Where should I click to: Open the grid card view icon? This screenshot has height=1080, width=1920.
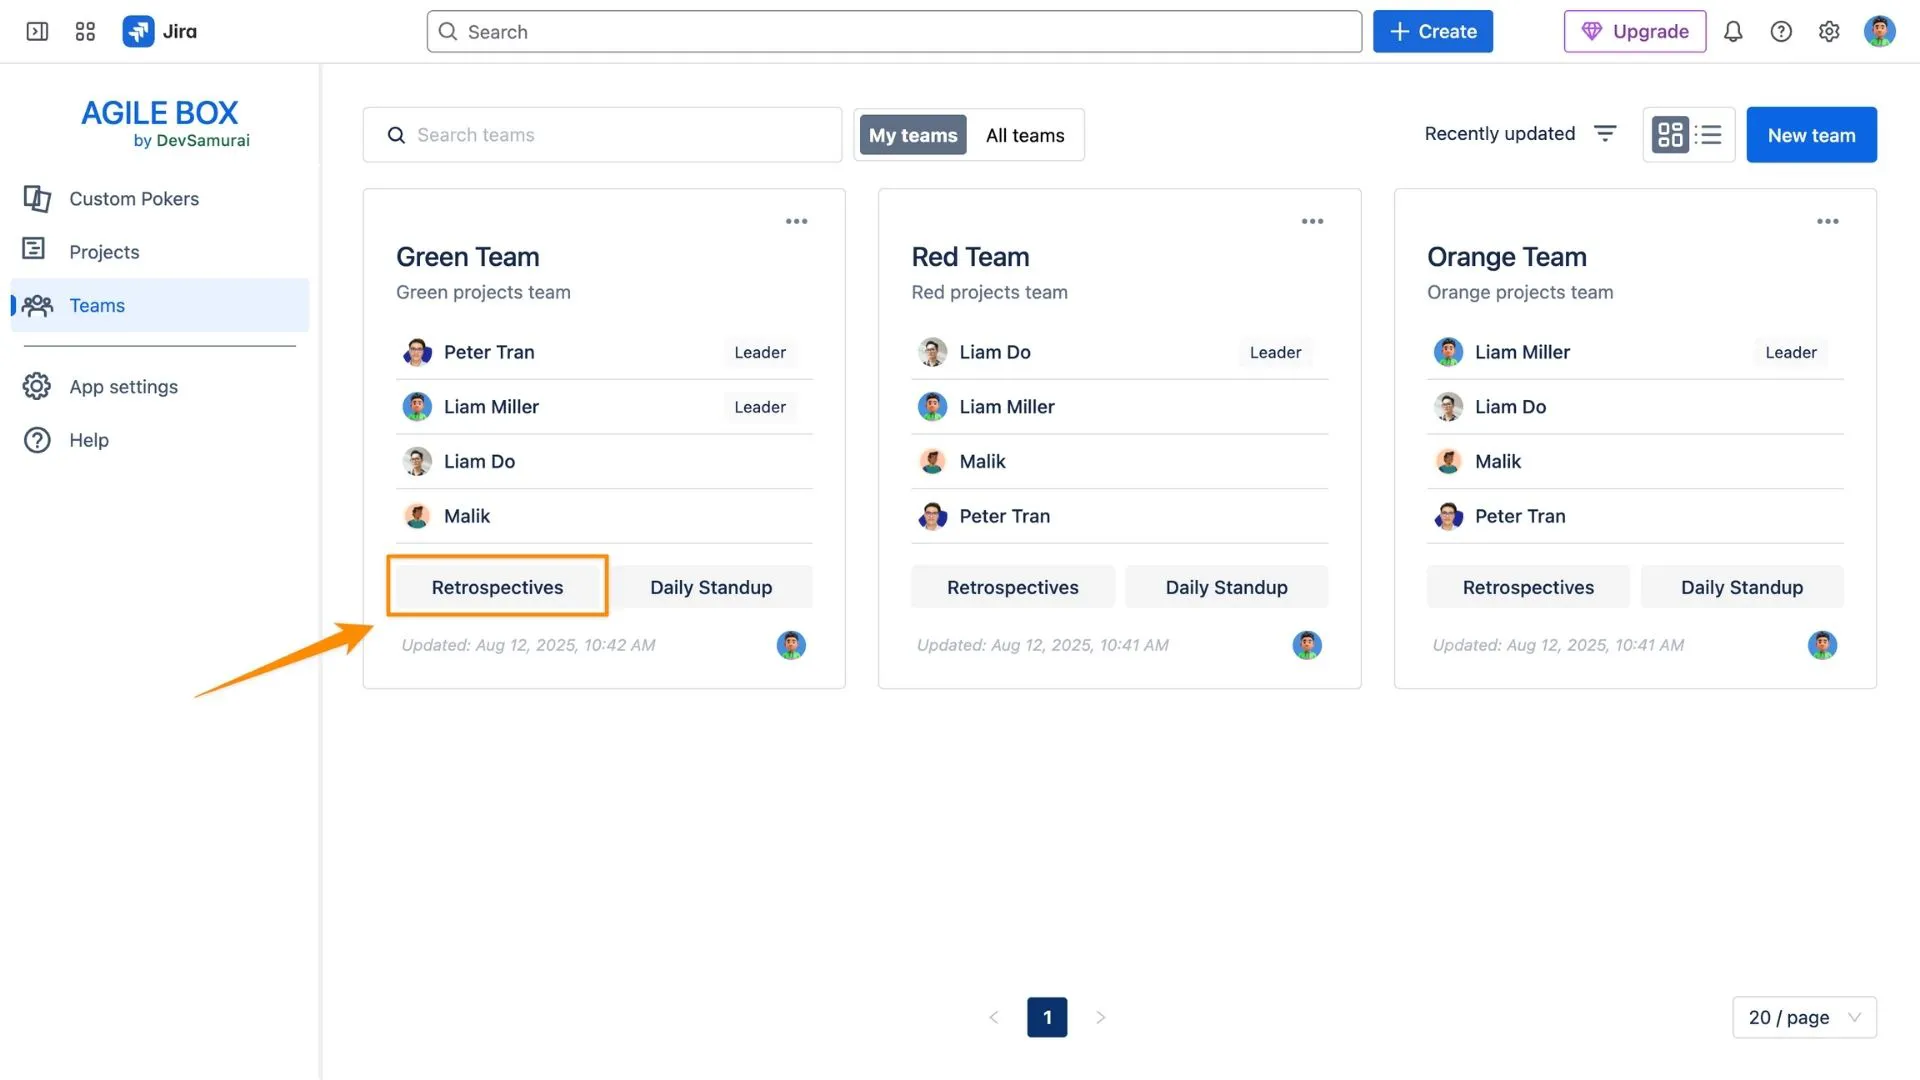click(x=1669, y=134)
